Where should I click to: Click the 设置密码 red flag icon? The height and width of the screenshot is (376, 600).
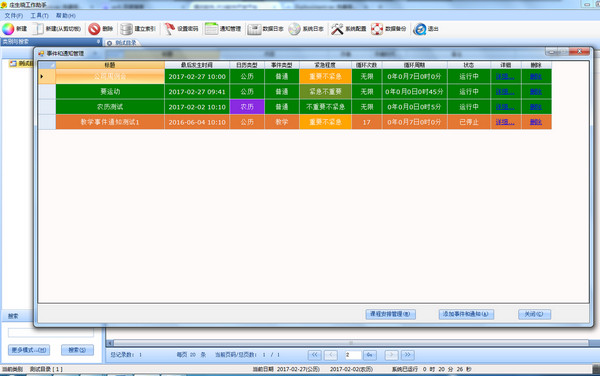click(x=170, y=29)
